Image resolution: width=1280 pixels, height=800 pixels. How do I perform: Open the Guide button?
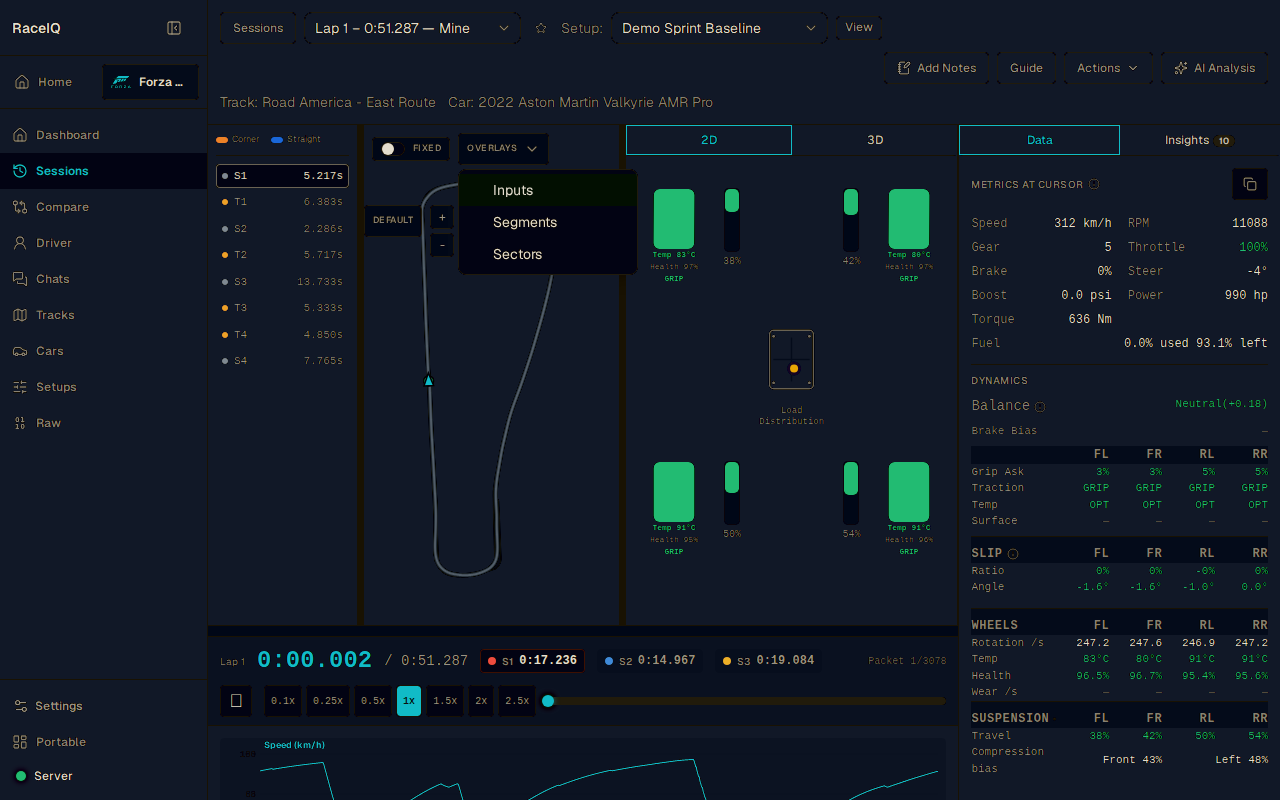click(1026, 68)
